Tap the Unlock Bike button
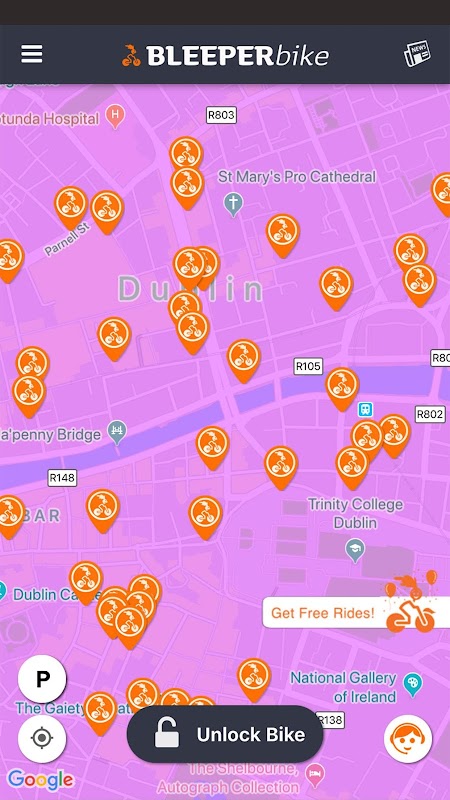This screenshot has width=450, height=800. pyautogui.click(x=225, y=734)
